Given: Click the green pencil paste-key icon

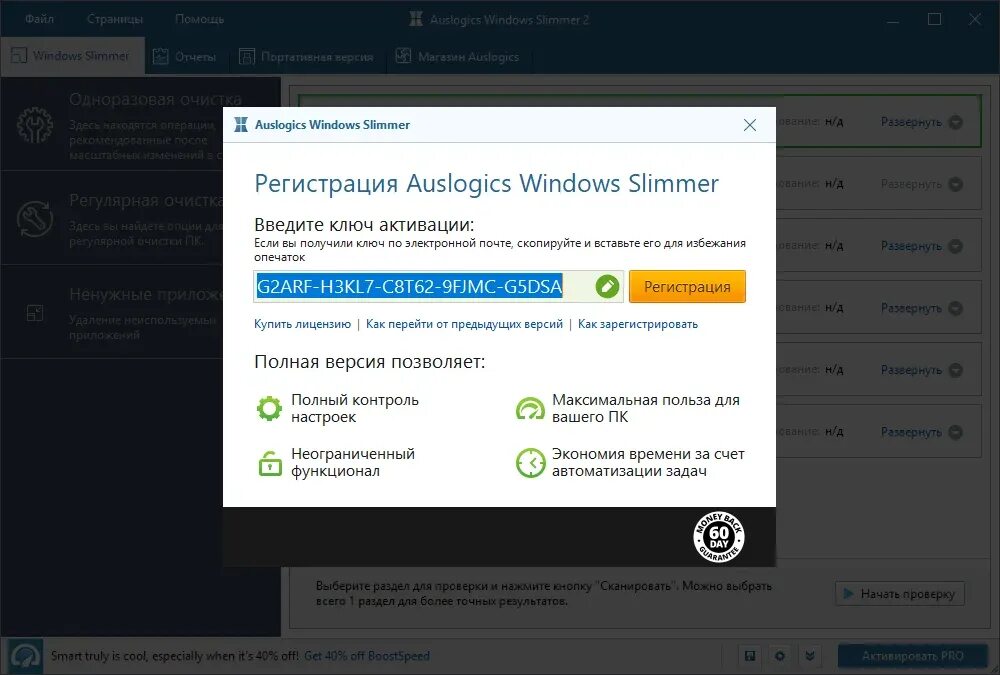Looking at the screenshot, I should click(x=607, y=286).
